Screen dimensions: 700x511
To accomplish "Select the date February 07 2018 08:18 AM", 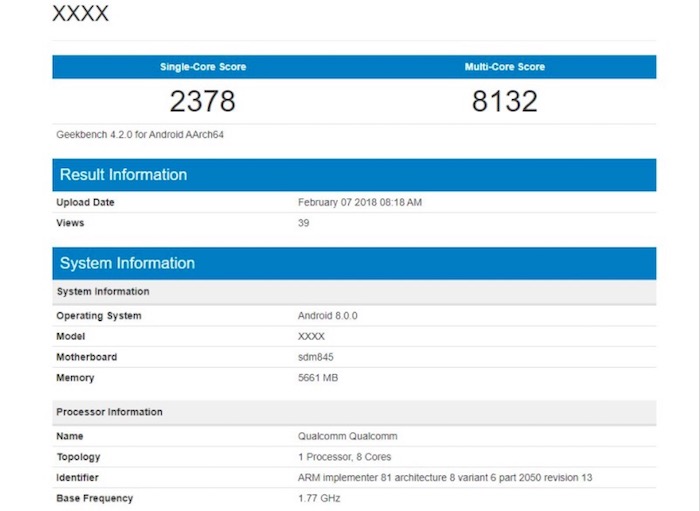I will tap(360, 203).
